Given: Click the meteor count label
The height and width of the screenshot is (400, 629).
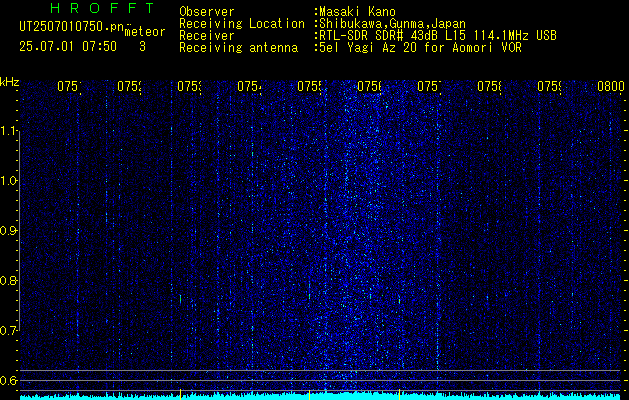Looking at the screenshot, I should tap(145, 32).
